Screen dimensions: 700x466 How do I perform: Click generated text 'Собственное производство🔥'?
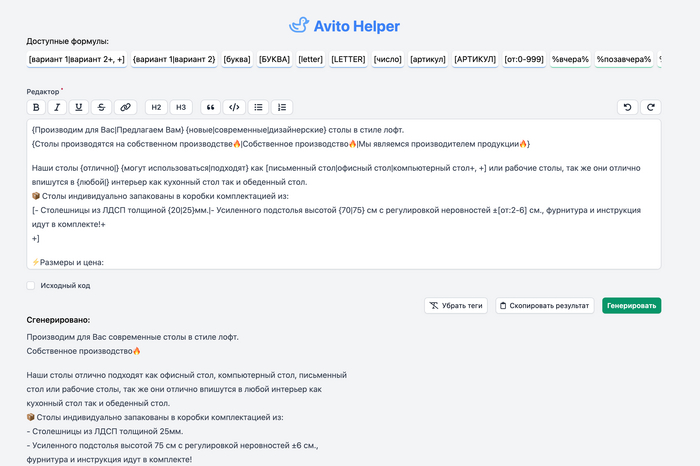click(x=83, y=351)
